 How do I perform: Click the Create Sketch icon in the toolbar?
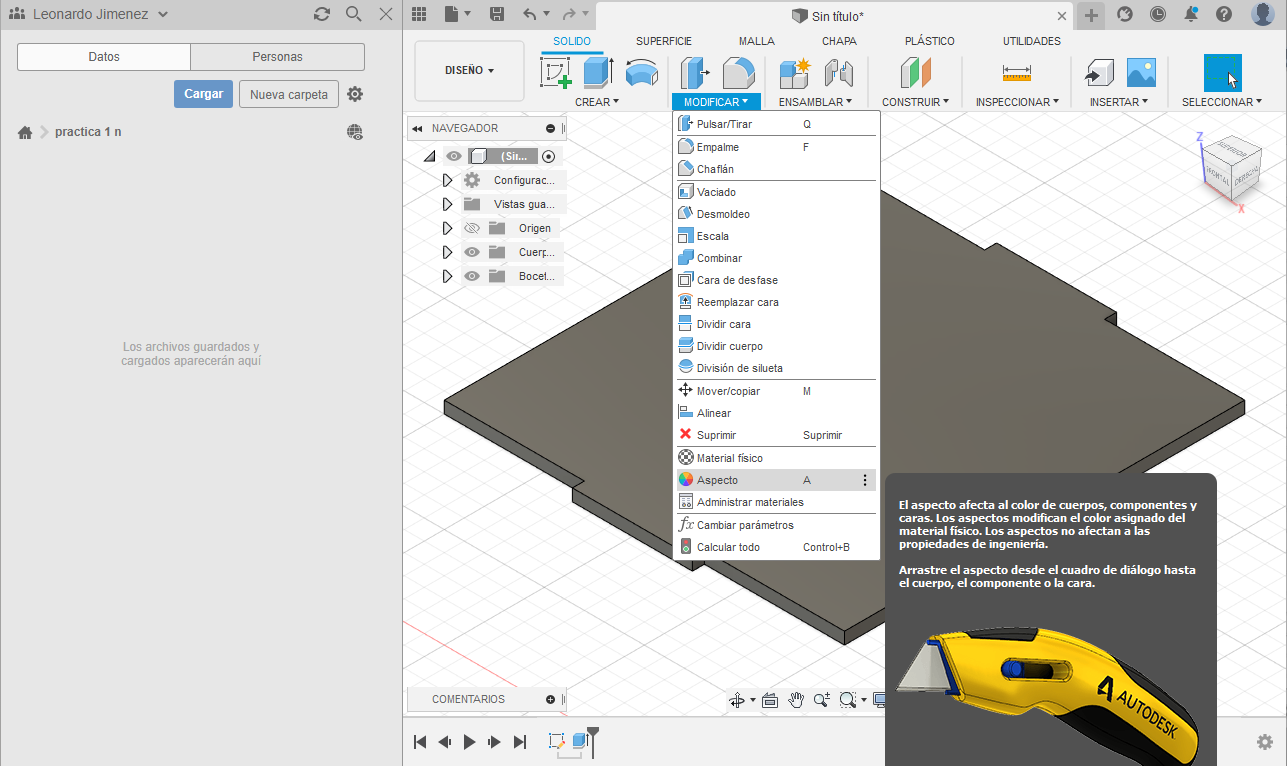tap(555, 72)
